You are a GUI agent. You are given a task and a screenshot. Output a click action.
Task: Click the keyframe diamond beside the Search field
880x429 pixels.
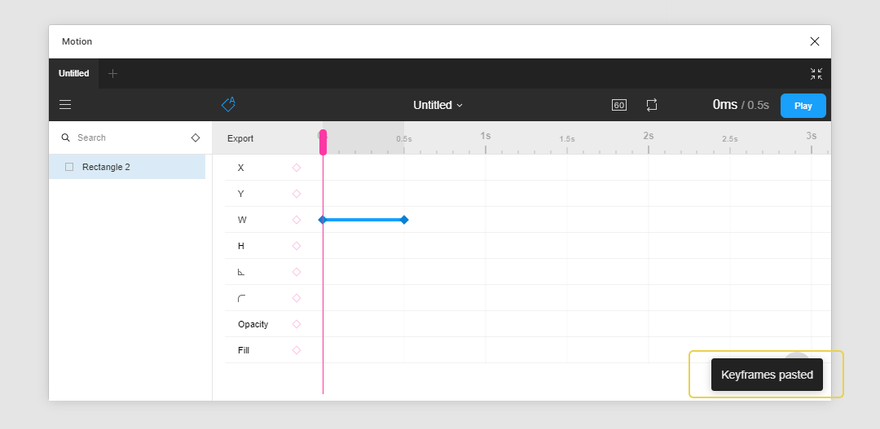195,138
